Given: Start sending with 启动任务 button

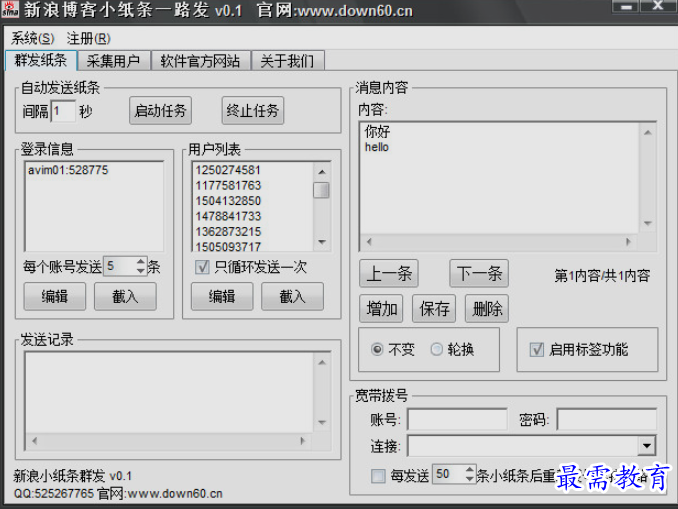Looking at the screenshot, I should pyautogui.click(x=160, y=111).
